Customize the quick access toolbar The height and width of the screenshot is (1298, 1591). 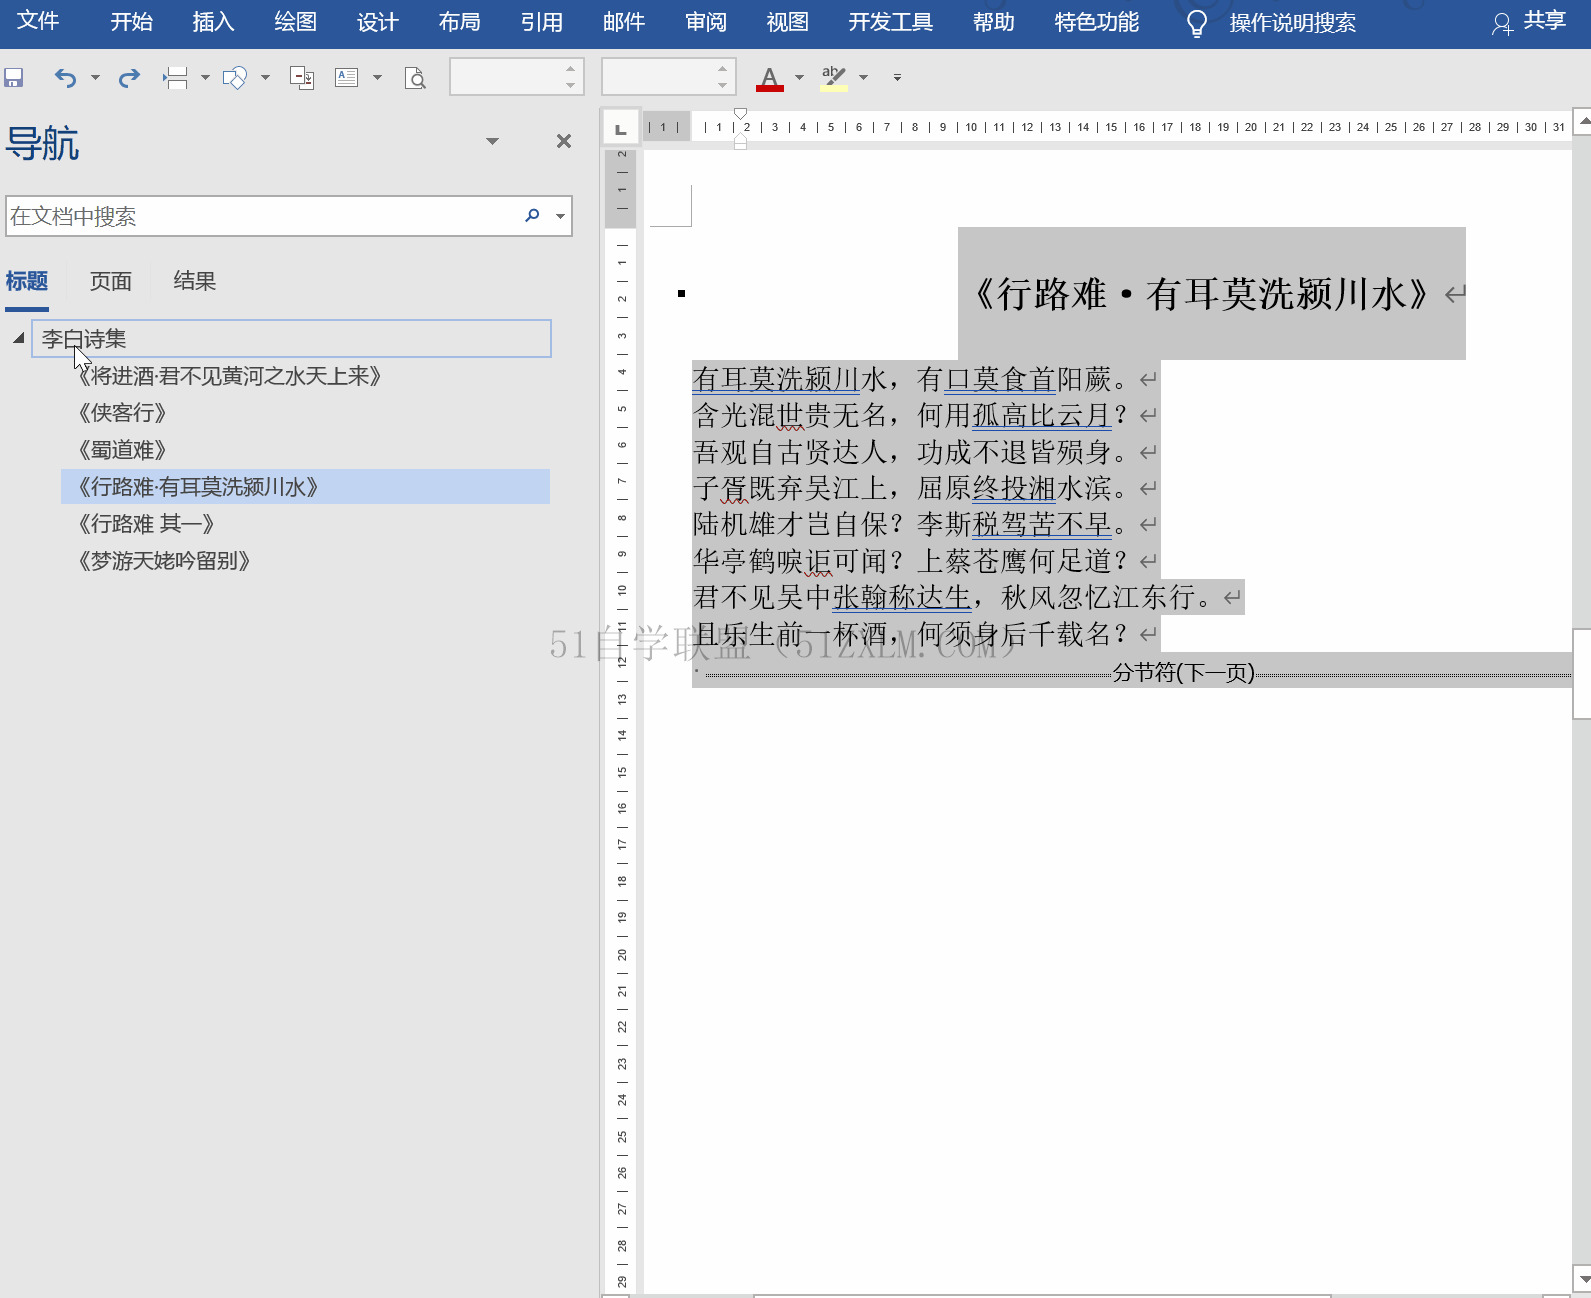tap(897, 78)
